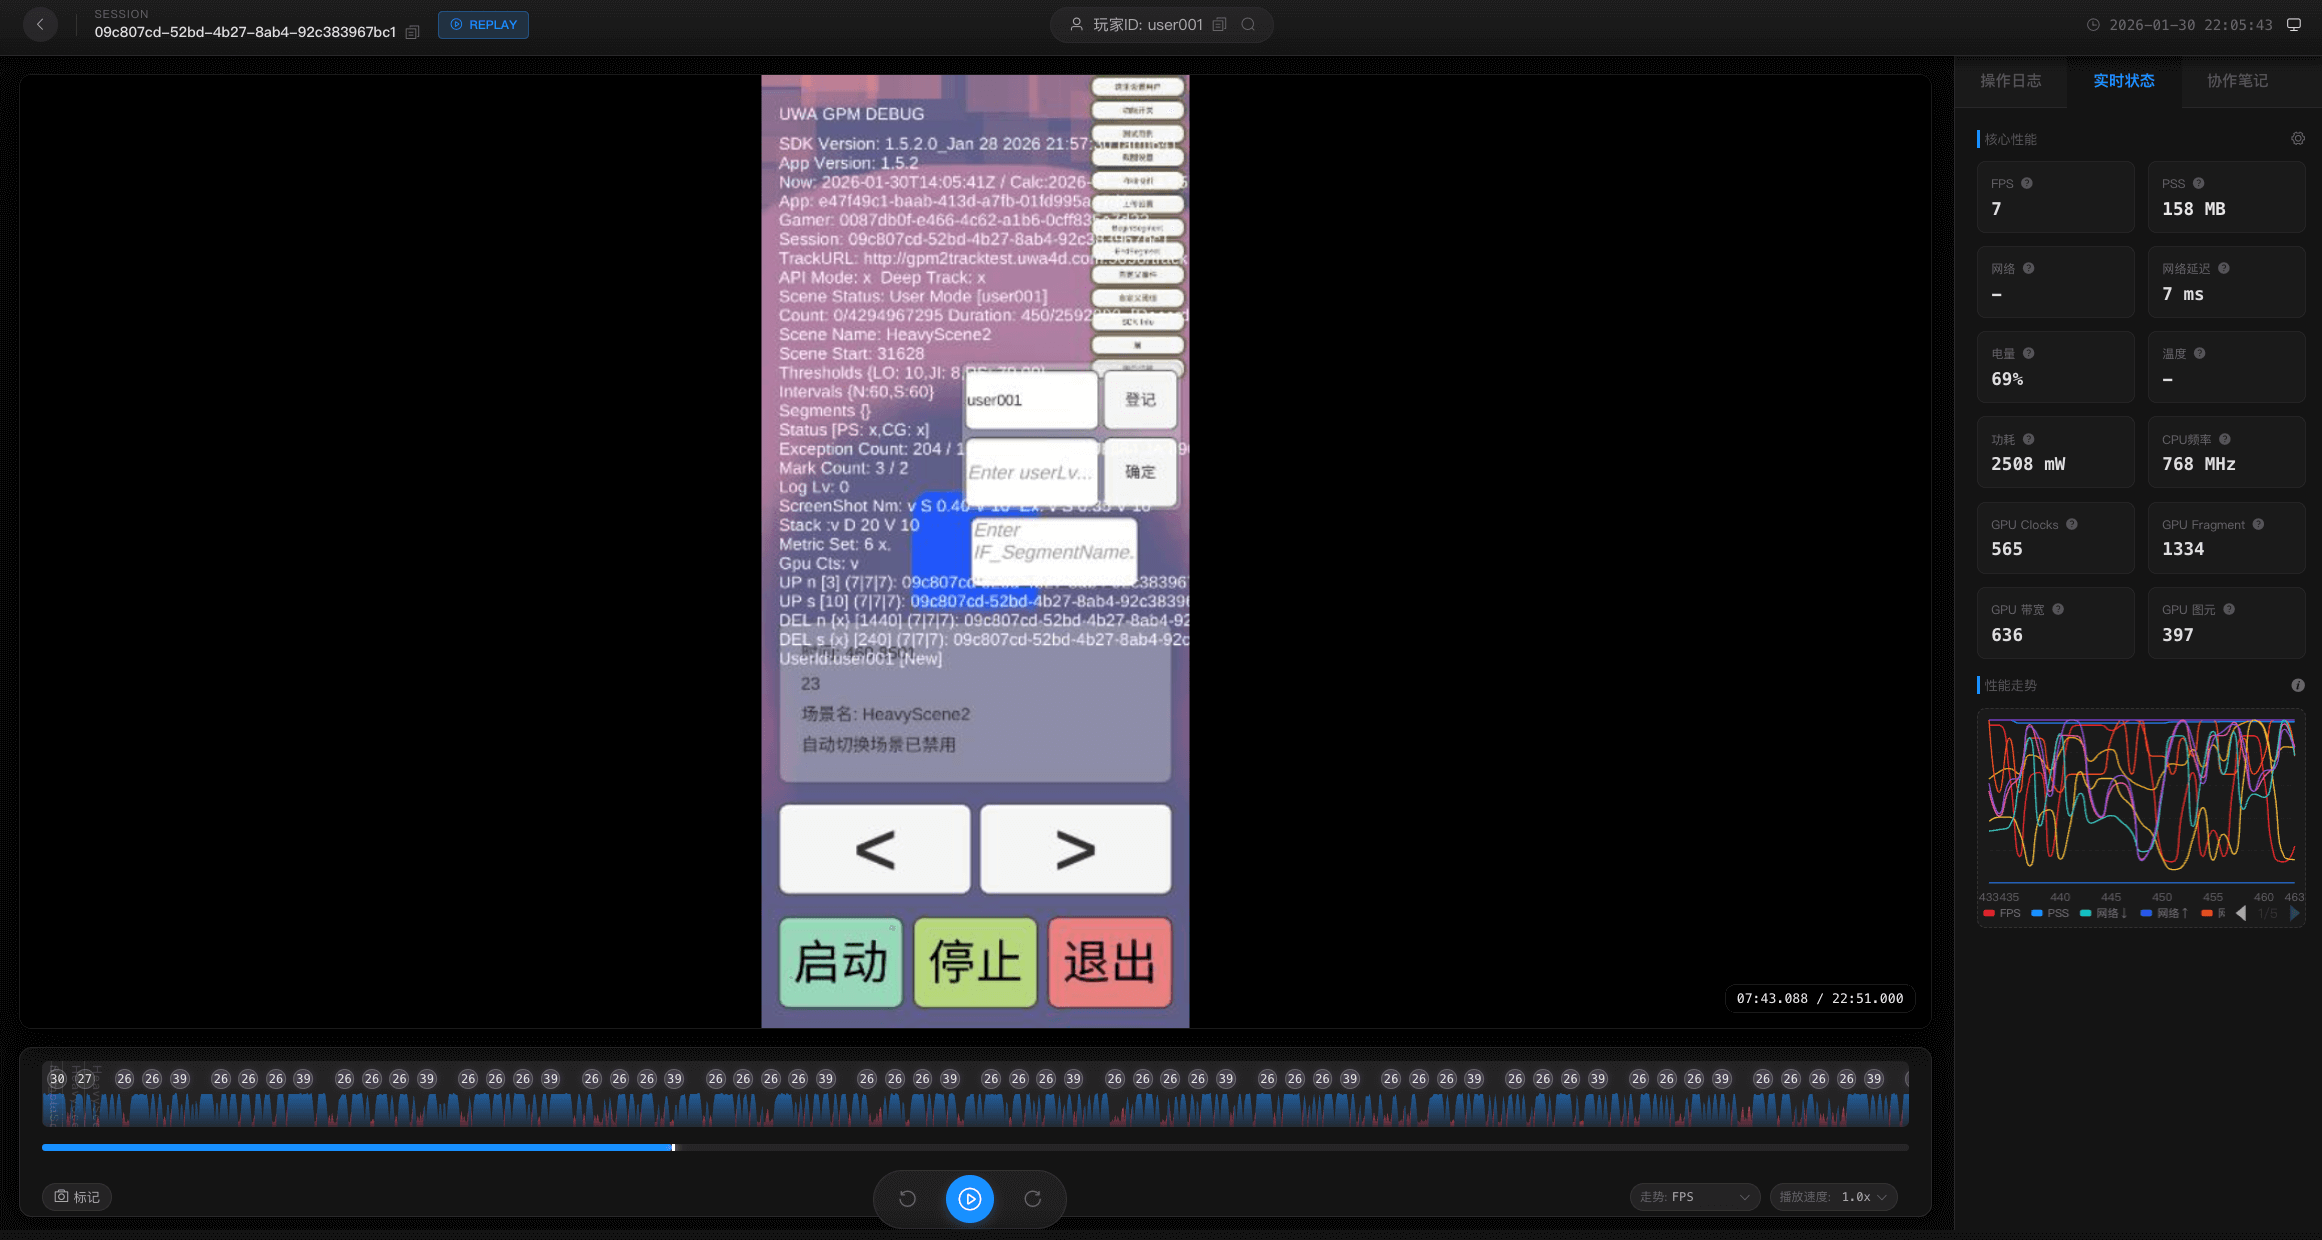2322x1240 pixels.
Task: Go to next legend page arrow
Action: (x=2294, y=913)
